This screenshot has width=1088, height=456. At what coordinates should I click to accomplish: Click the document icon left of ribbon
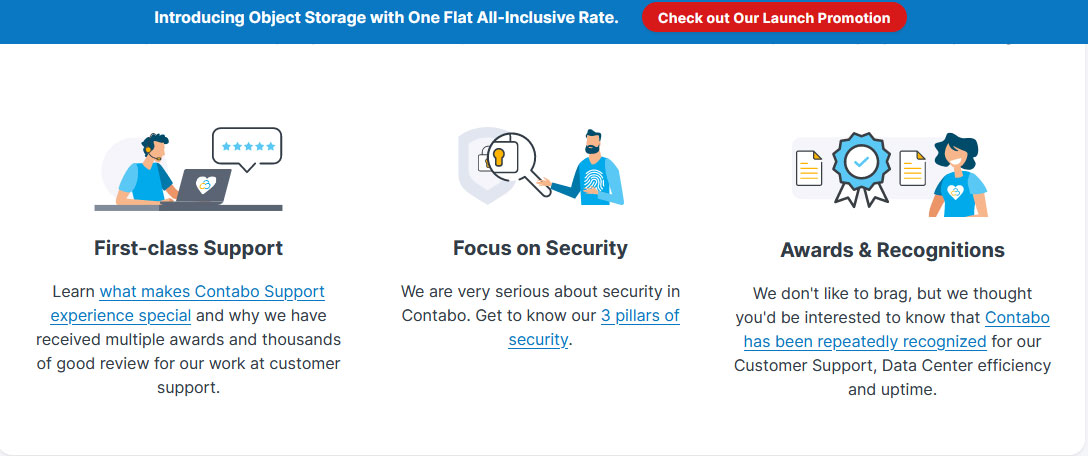[808, 168]
